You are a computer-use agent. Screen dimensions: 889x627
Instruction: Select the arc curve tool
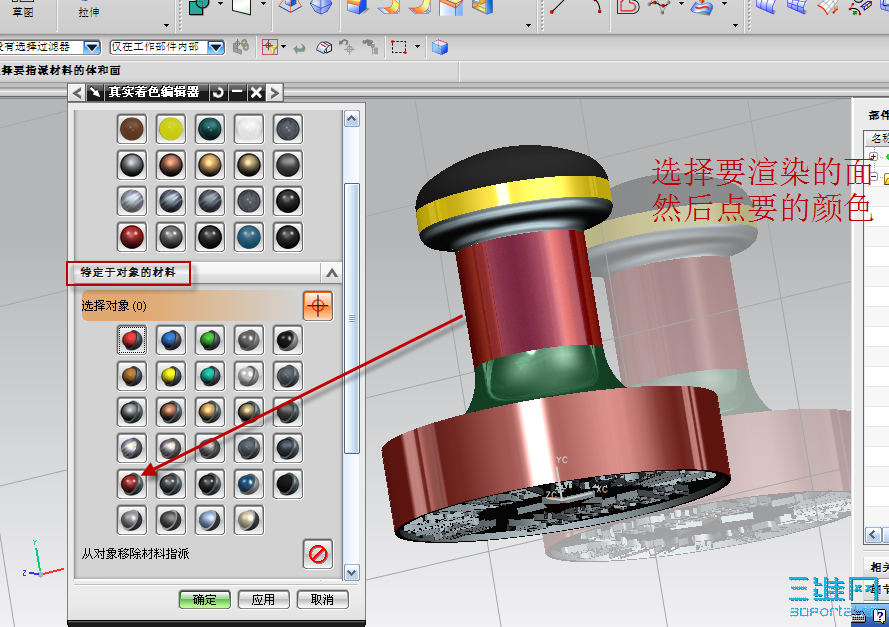(x=595, y=7)
